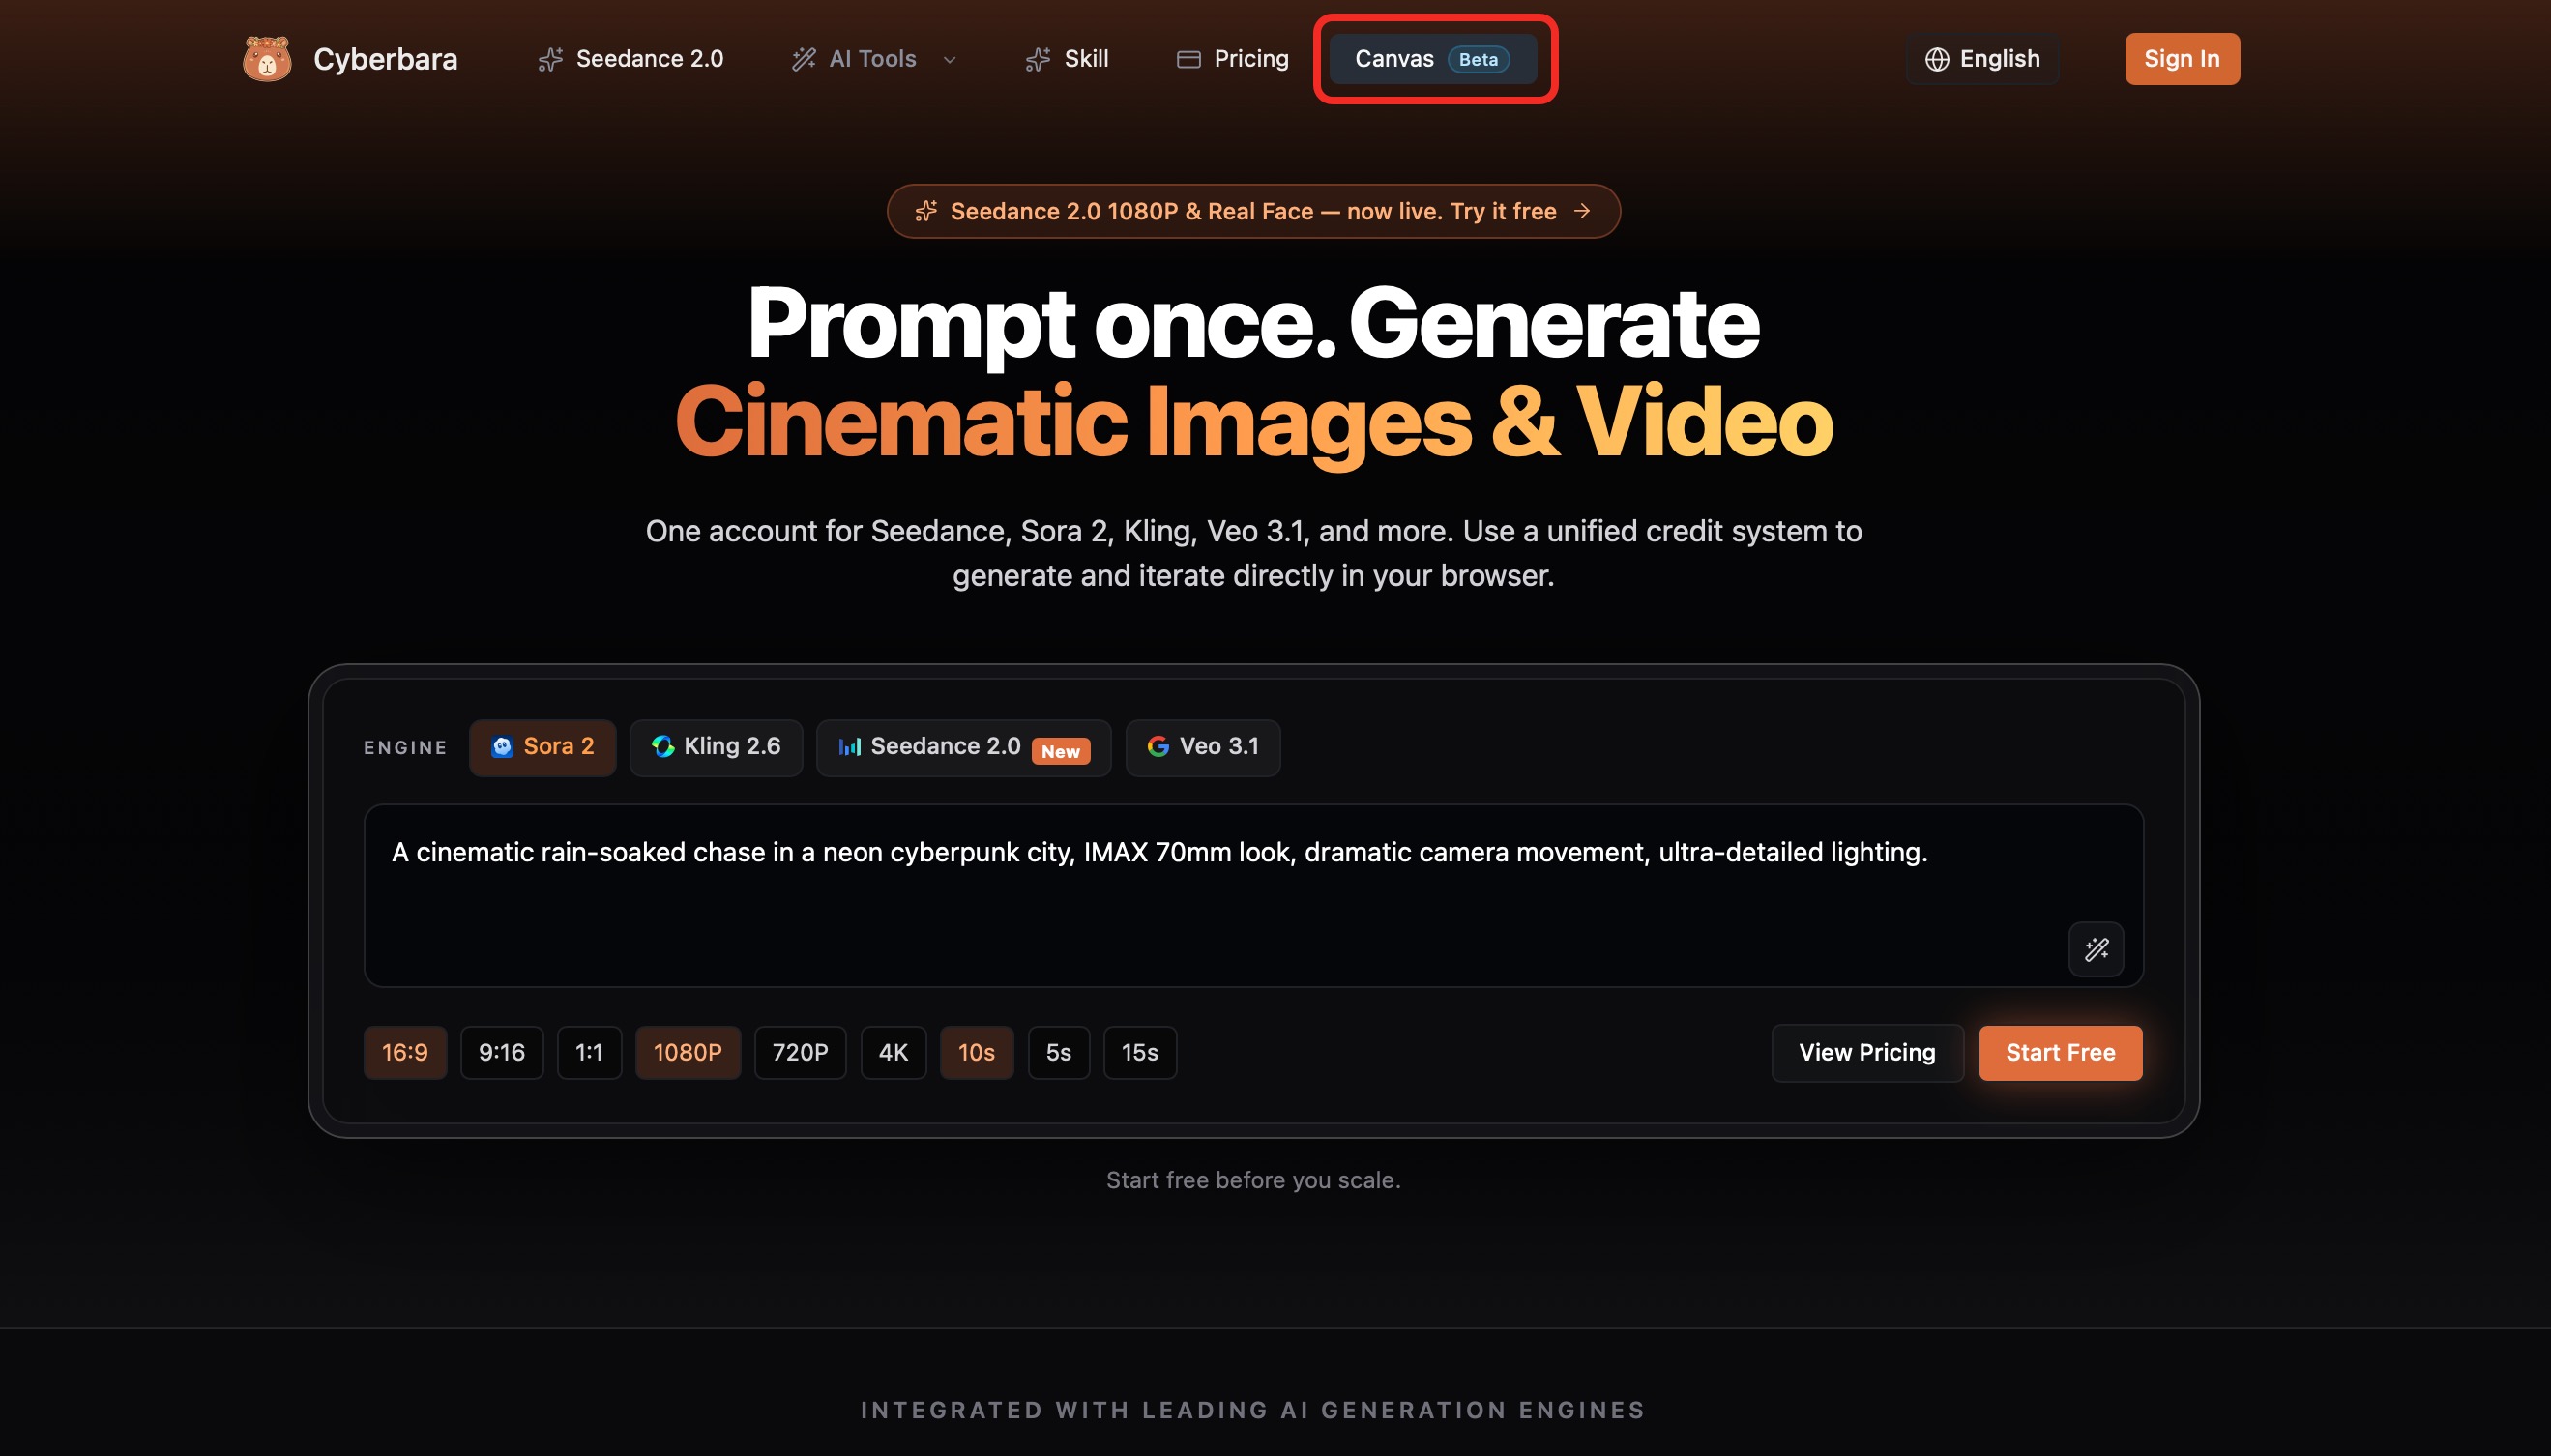2551x1456 pixels.
Task: Set aspect ratio to 16:9
Action: click(405, 1053)
